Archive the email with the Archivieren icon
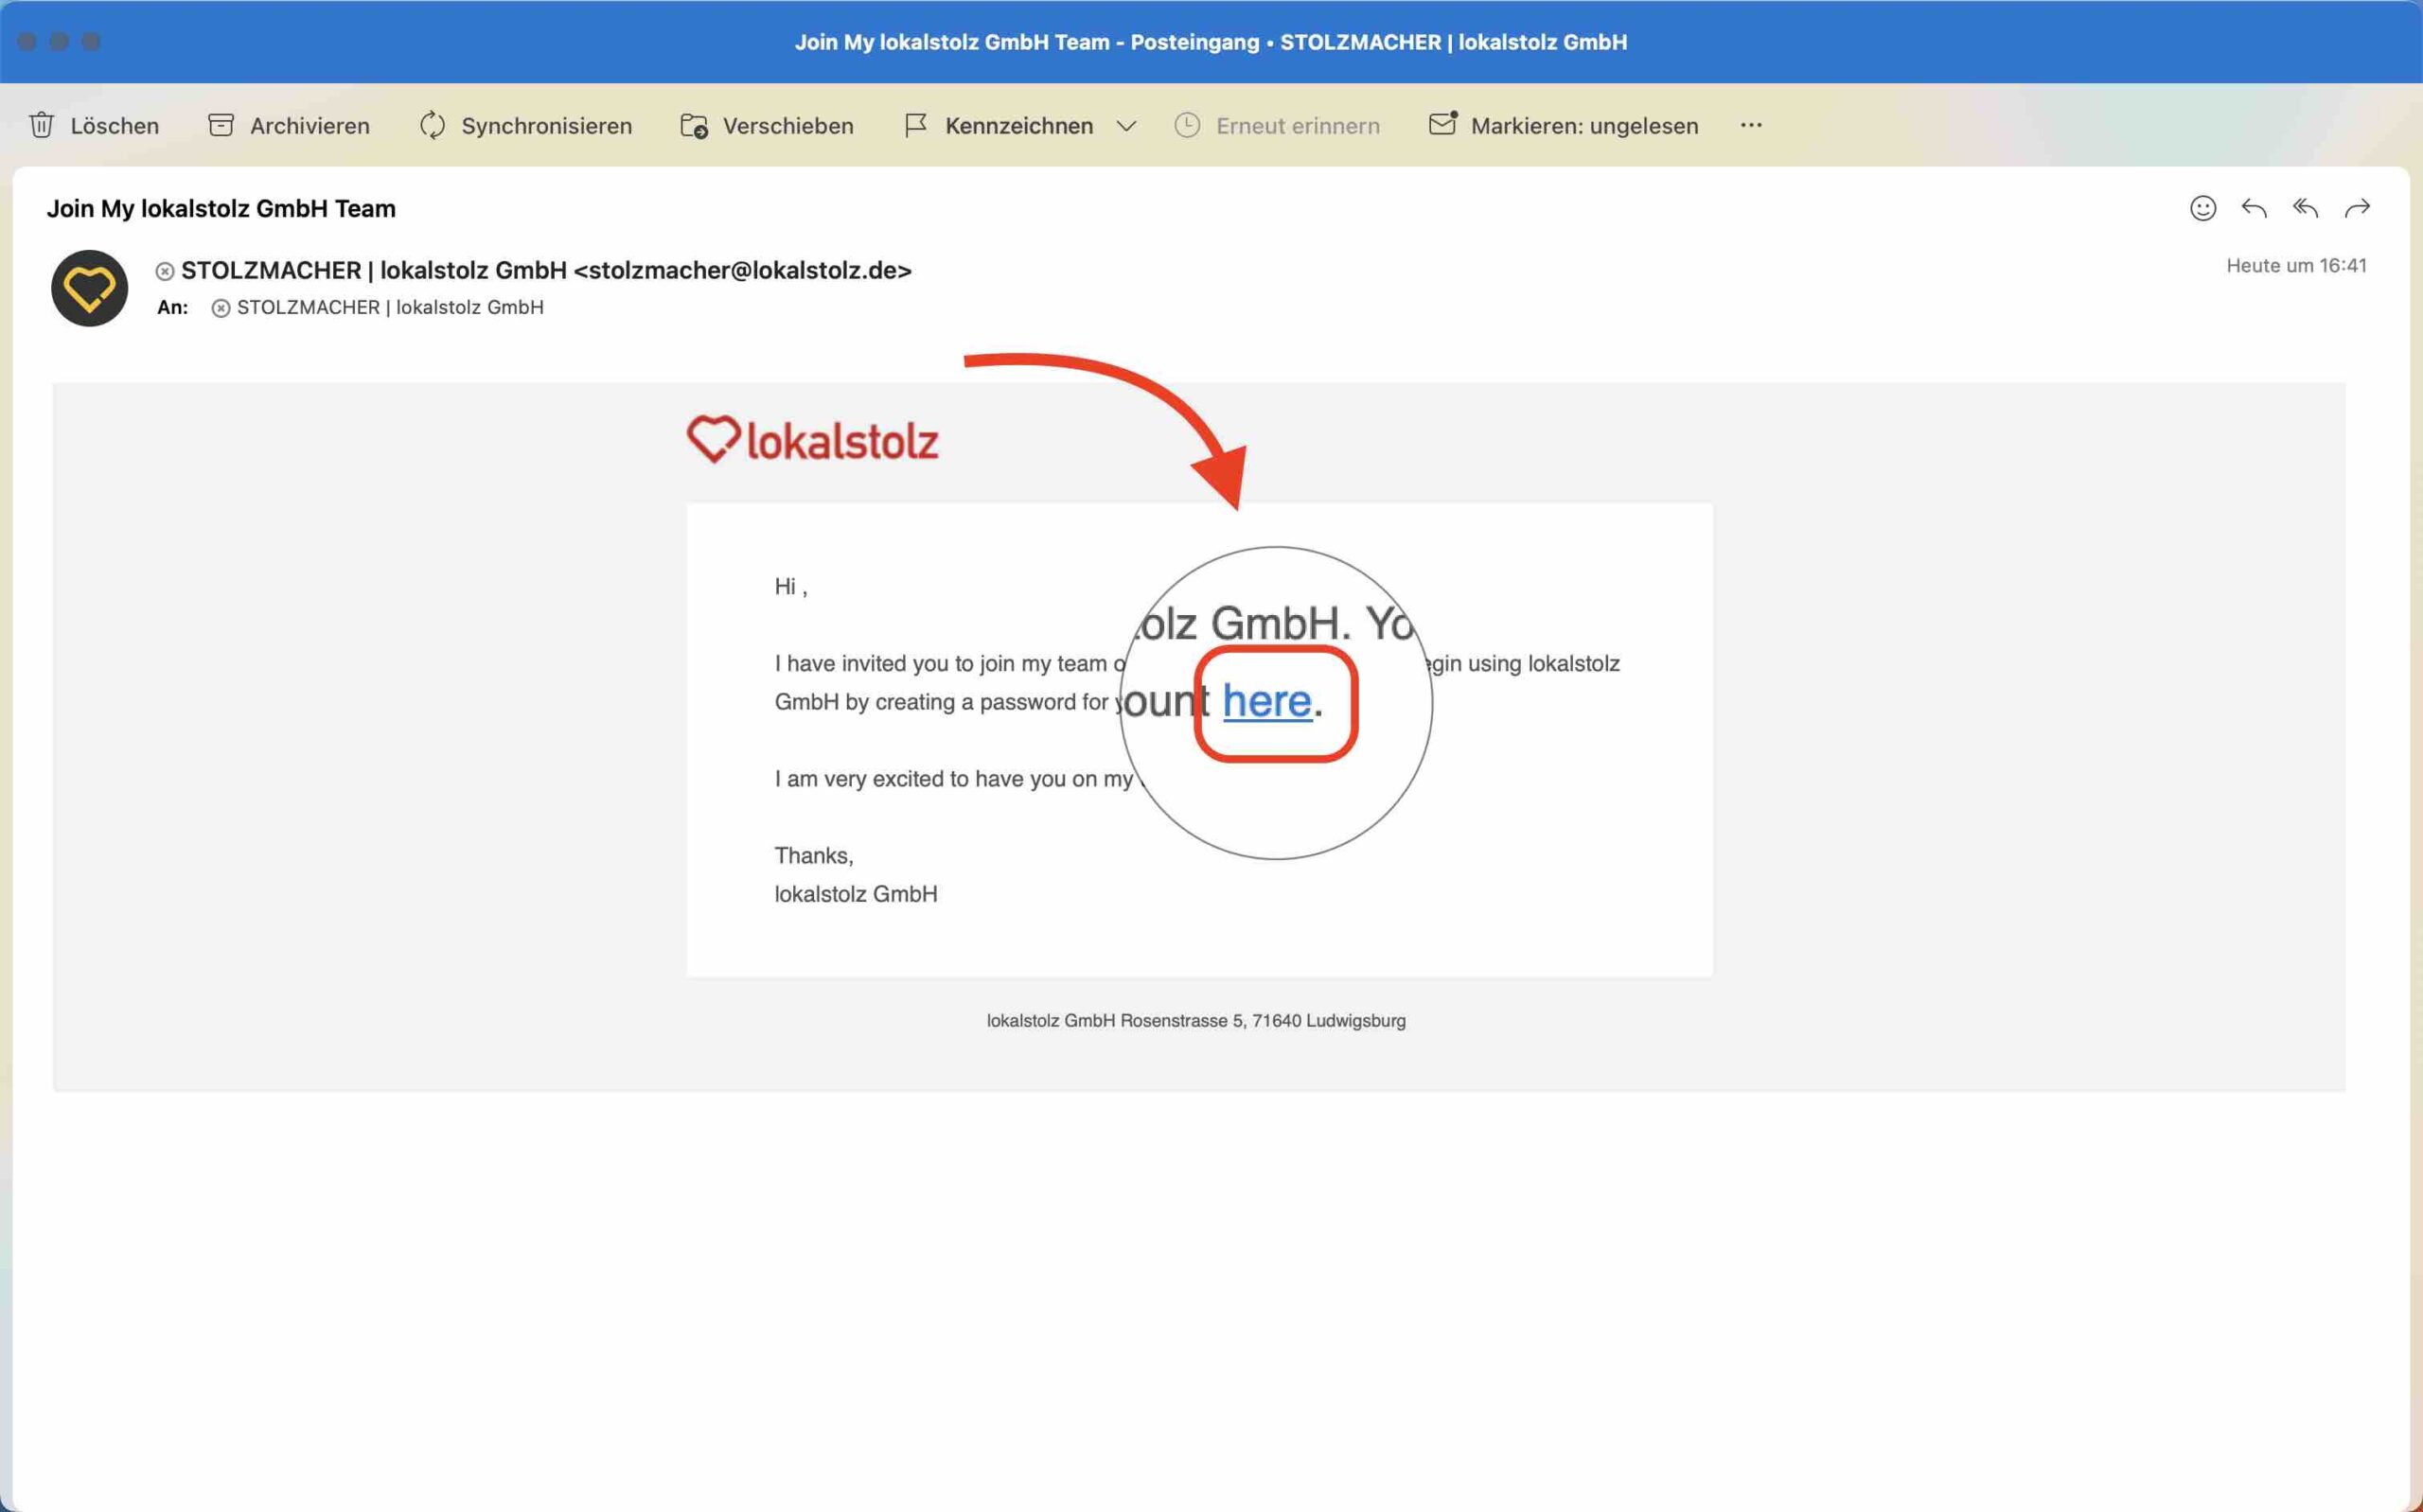The image size is (2423, 1512). [x=220, y=125]
